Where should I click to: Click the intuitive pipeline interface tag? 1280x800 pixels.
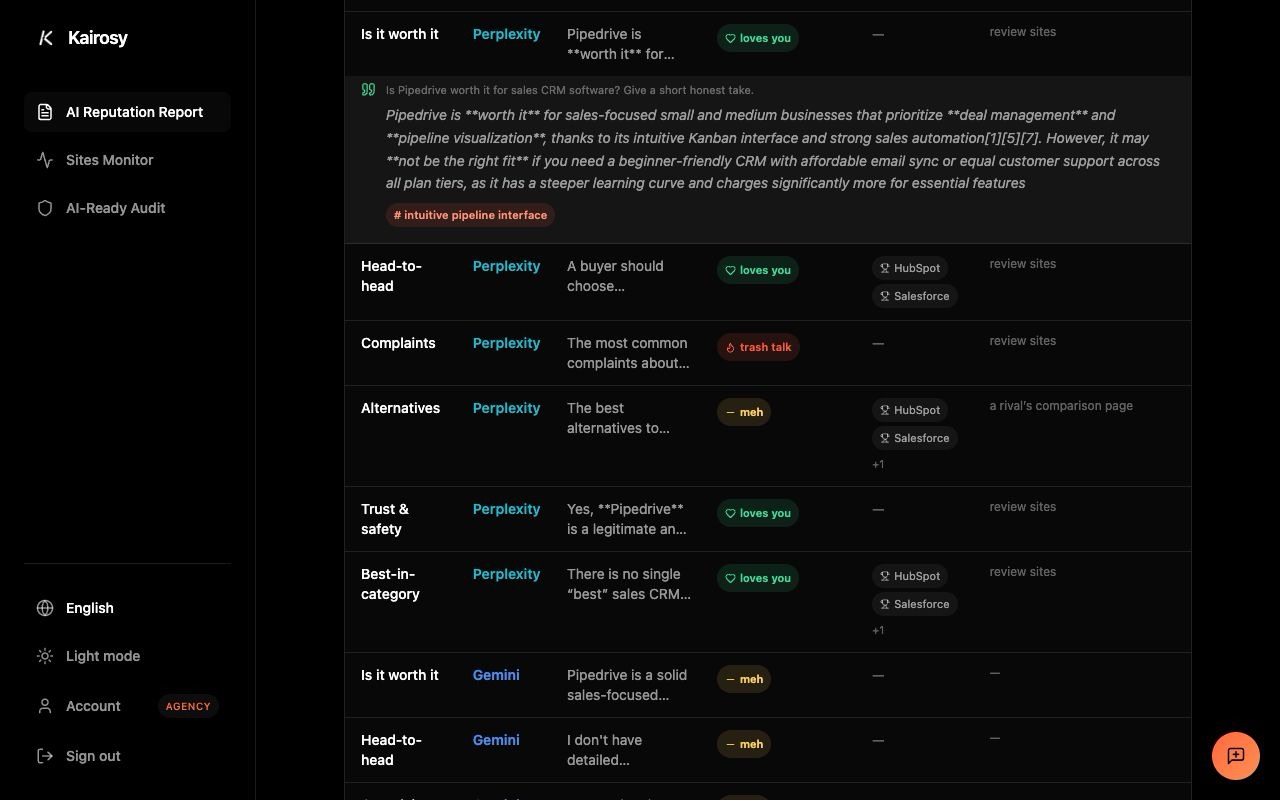point(470,215)
